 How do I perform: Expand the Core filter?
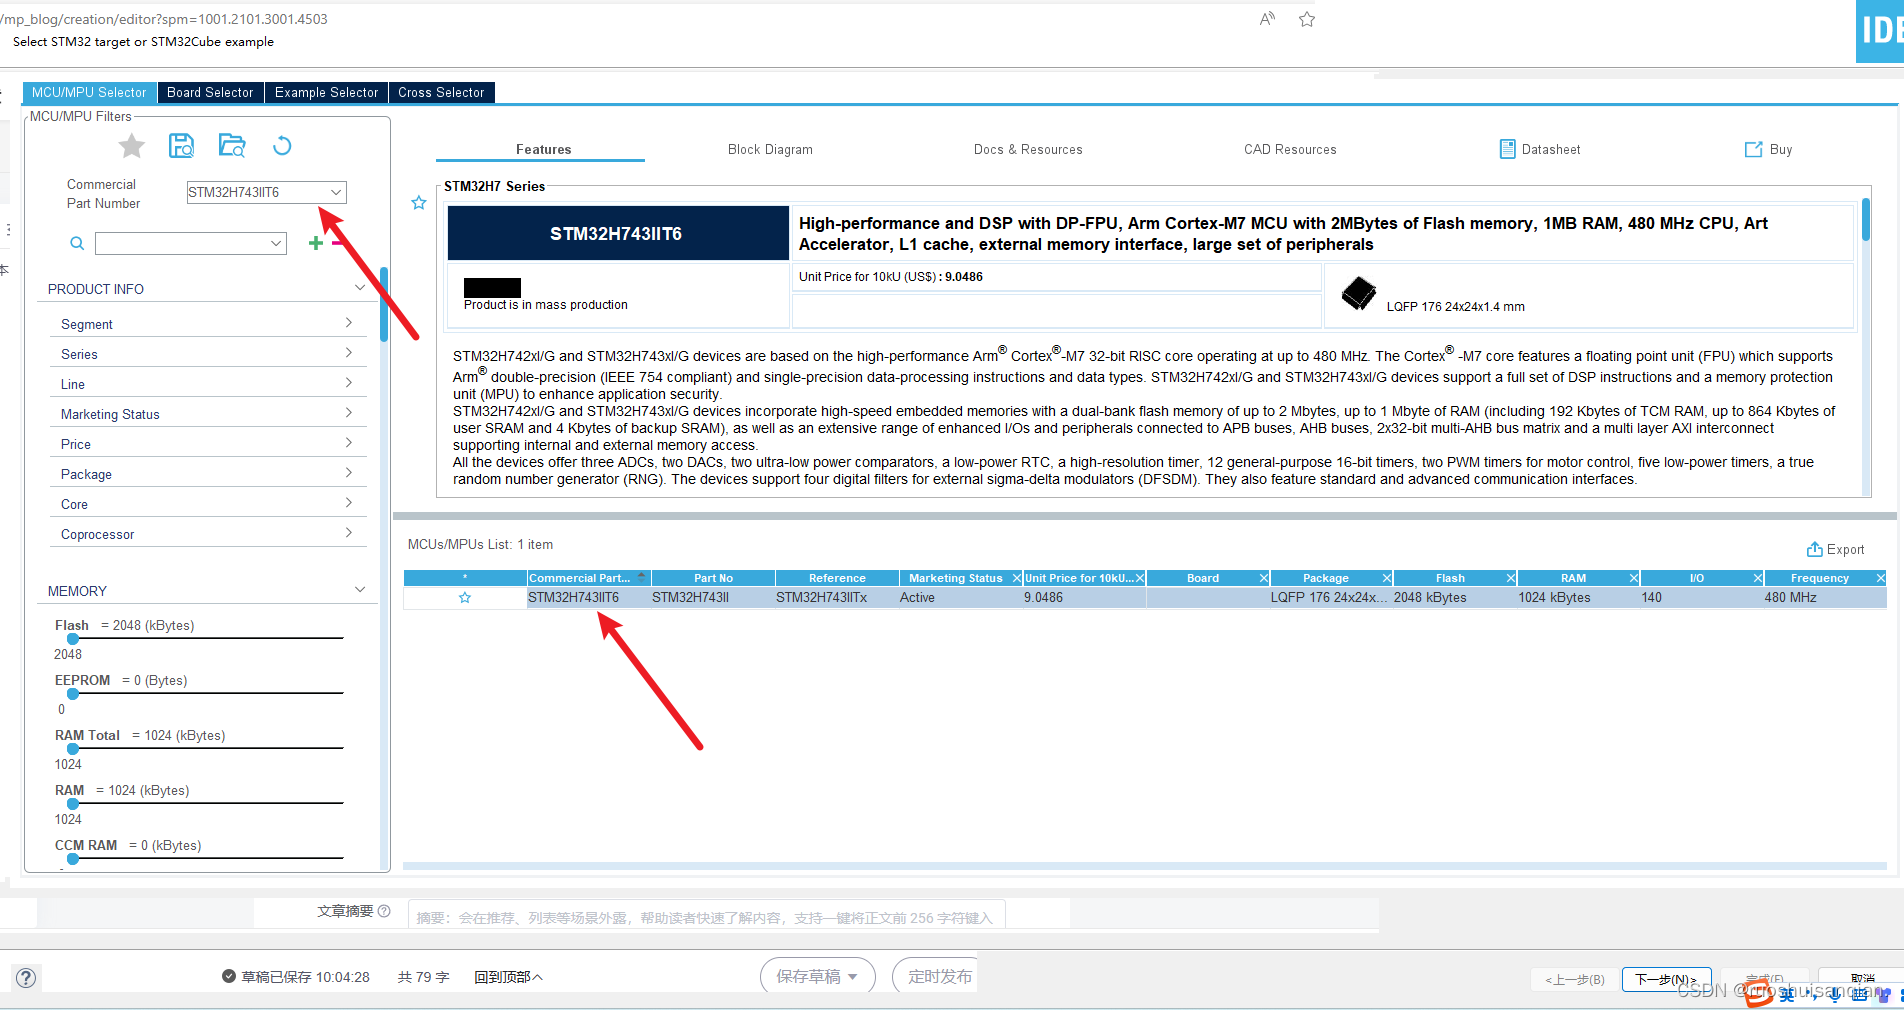tap(349, 503)
